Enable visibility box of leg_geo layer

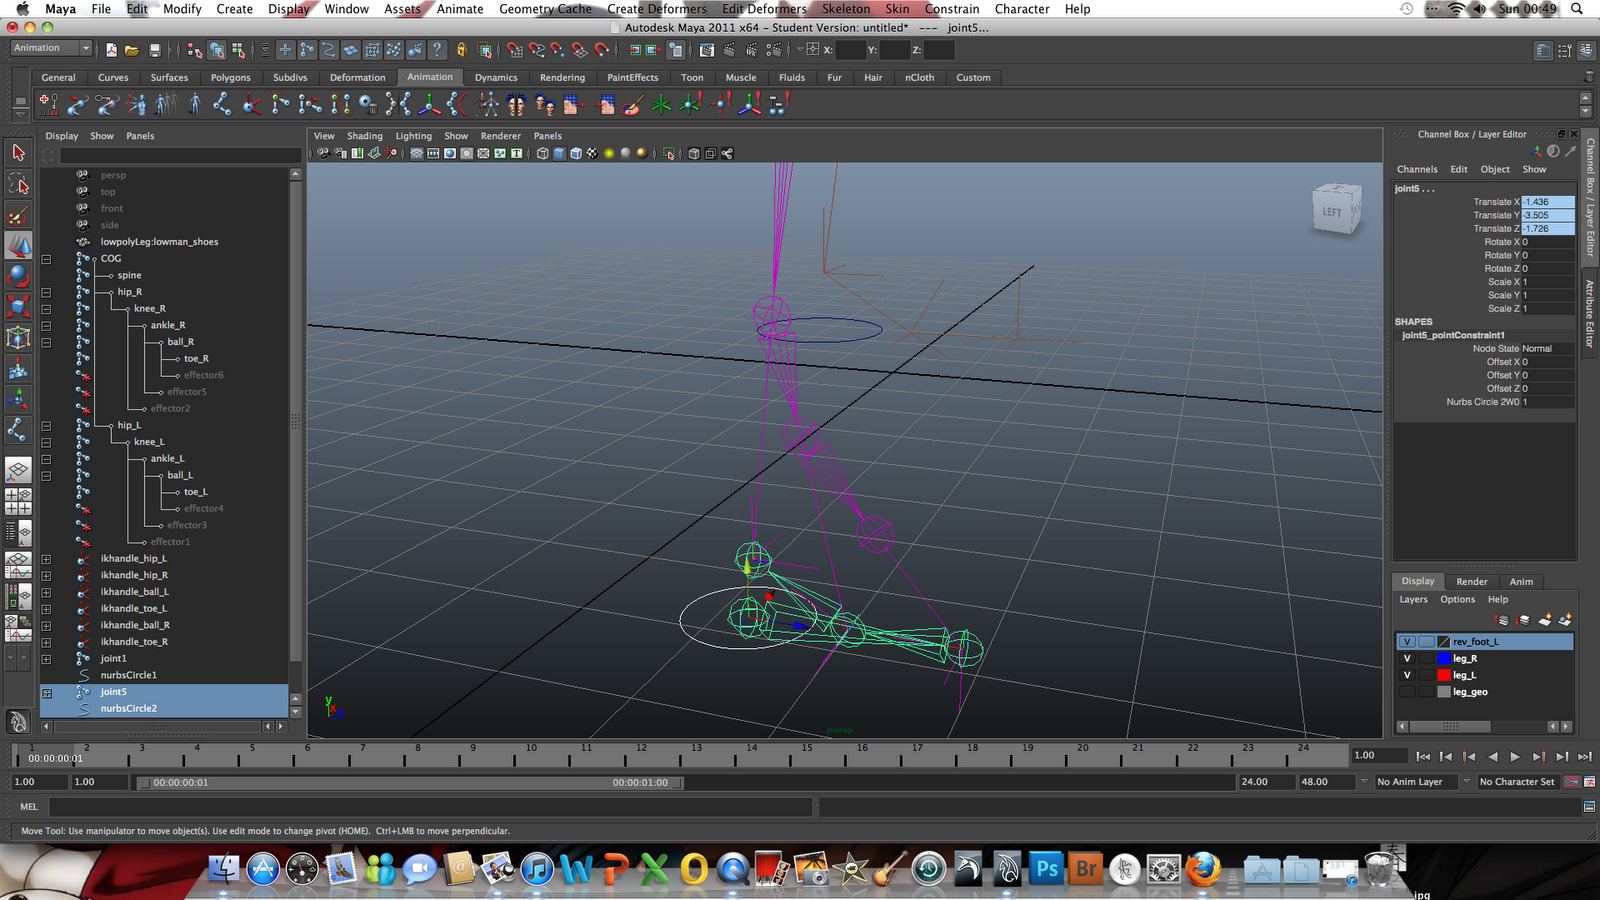(x=1407, y=692)
